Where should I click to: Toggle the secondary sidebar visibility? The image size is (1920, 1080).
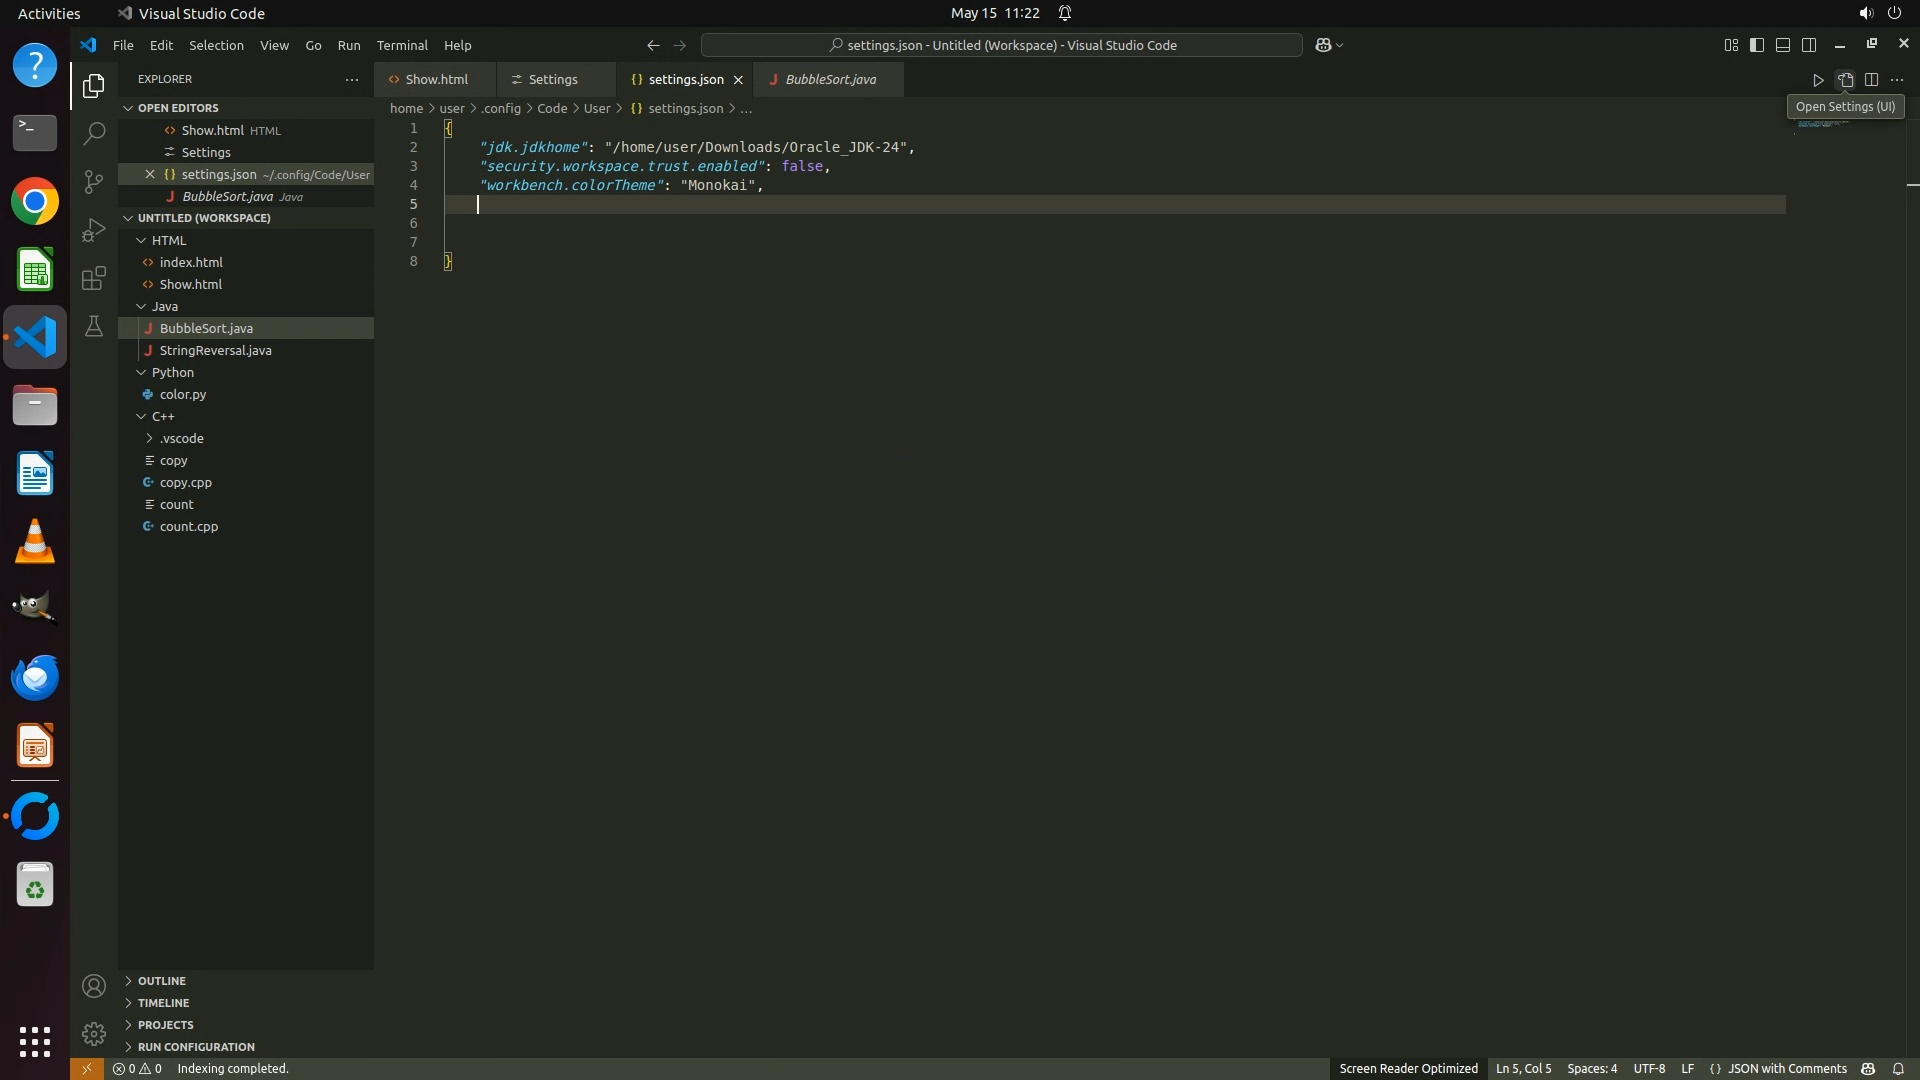1809,45
